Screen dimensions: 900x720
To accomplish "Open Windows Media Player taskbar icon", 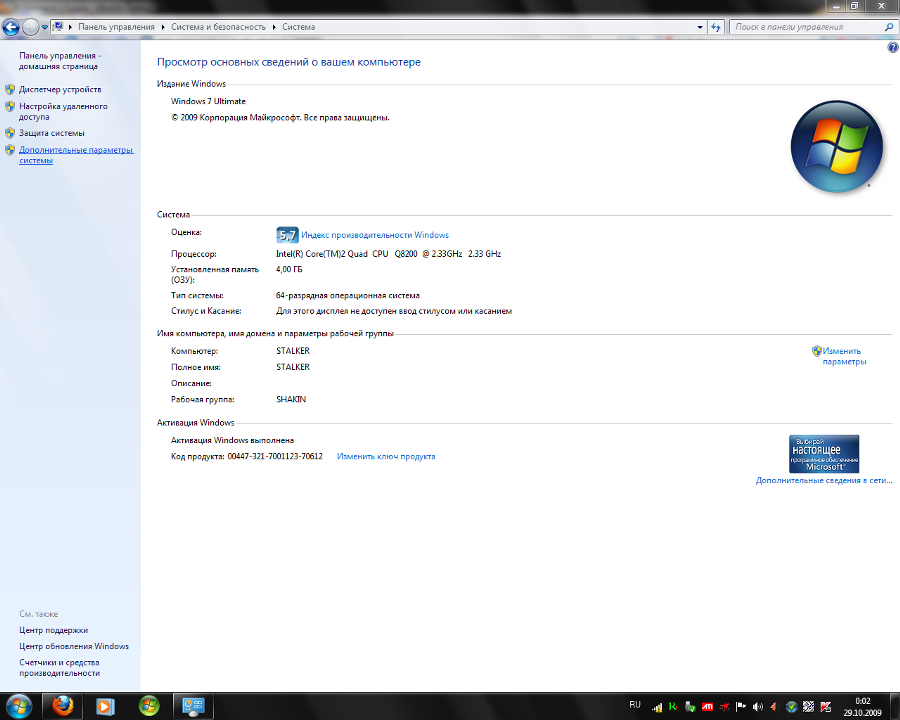I will (x=105, y=706).
